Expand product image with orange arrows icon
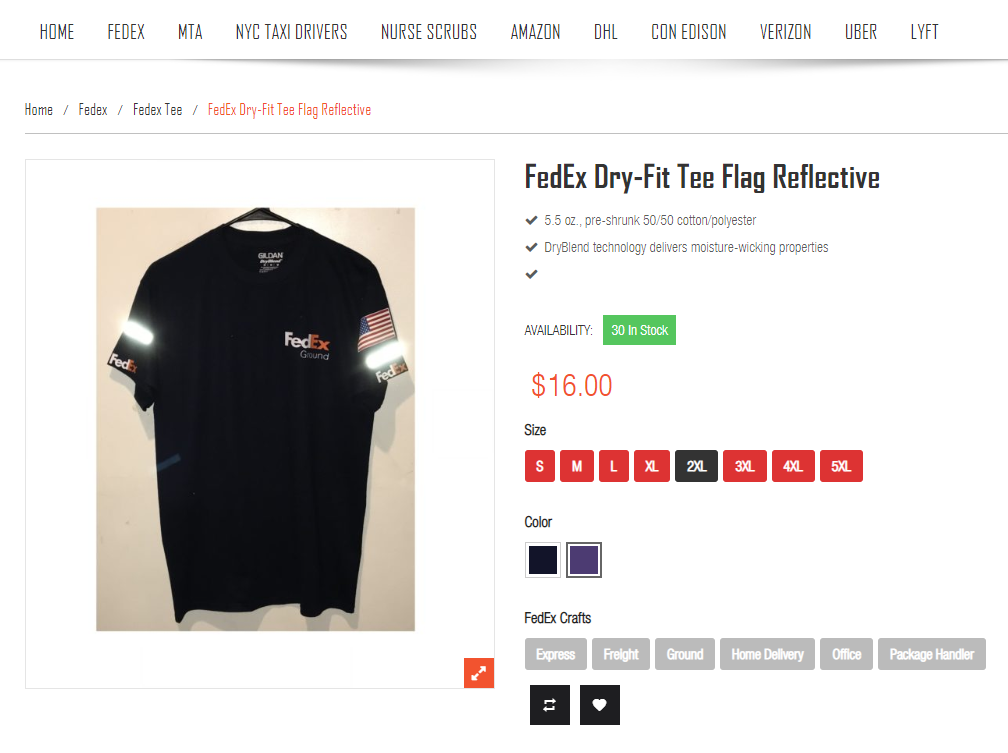Image resolution: width=1008 pixels, height=753 pixels. coord(479,673)
